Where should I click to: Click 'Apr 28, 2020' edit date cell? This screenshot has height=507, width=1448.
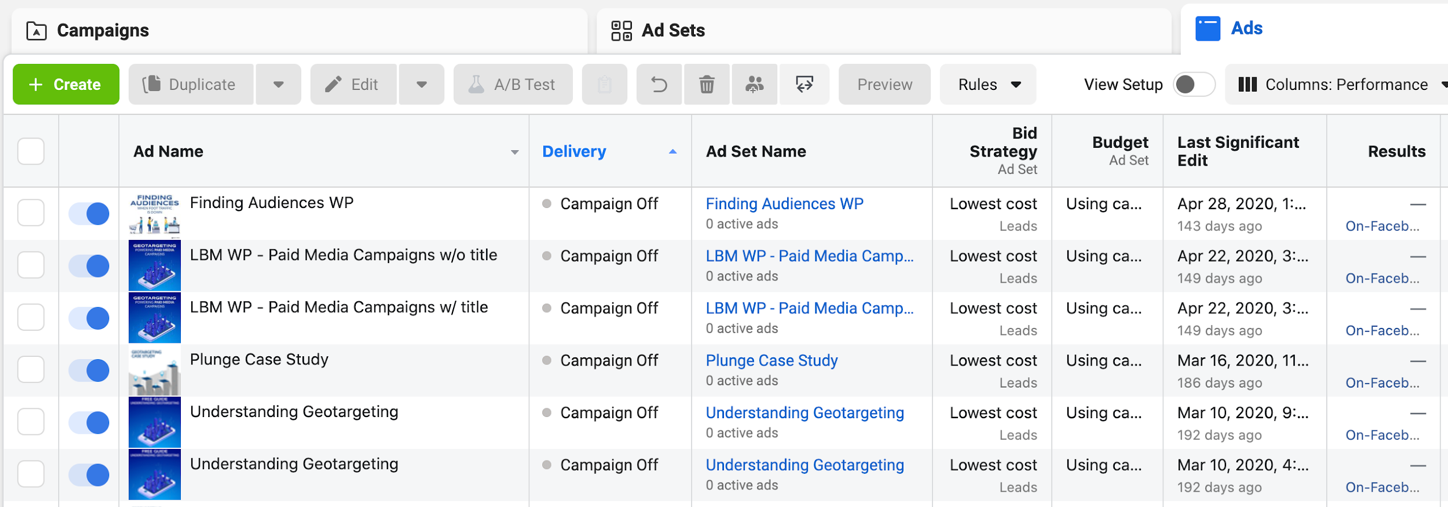pos(1242,203)
